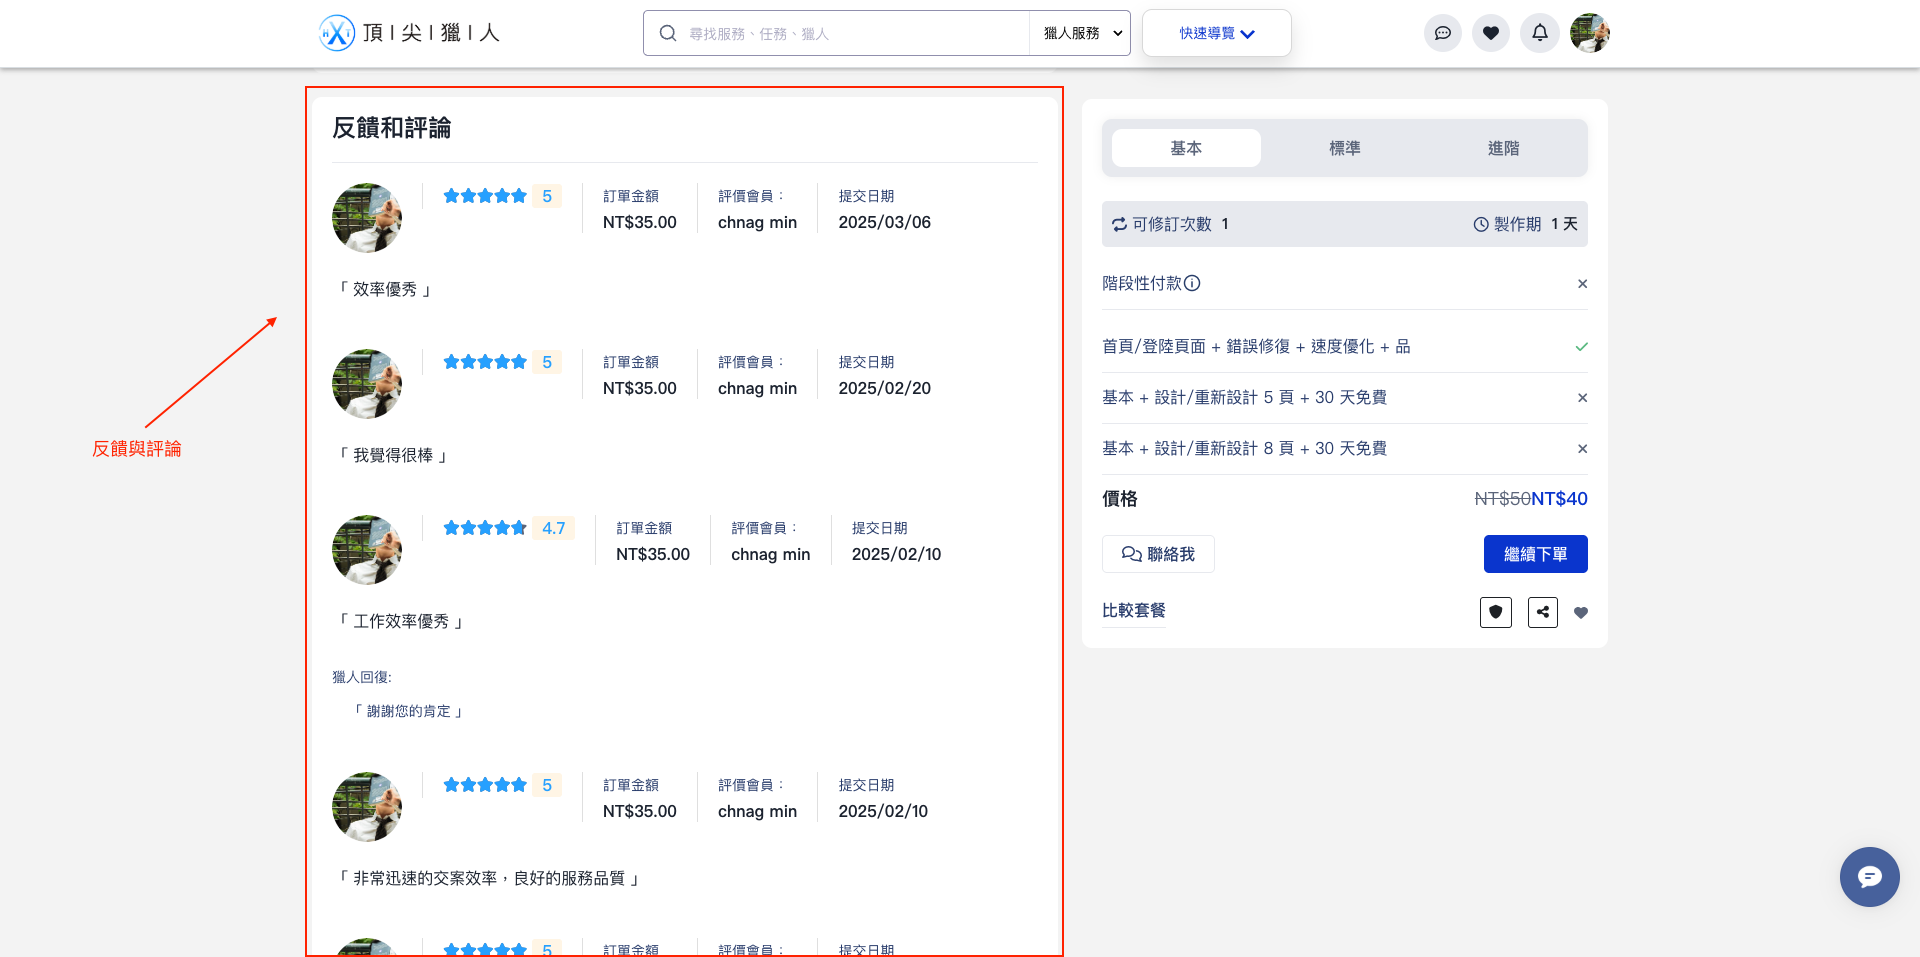Screen dimensions: 1920x957
Task: Click the checkmark on 首頁/登陸頁面 option
Action: click(x=1581, y=346)
